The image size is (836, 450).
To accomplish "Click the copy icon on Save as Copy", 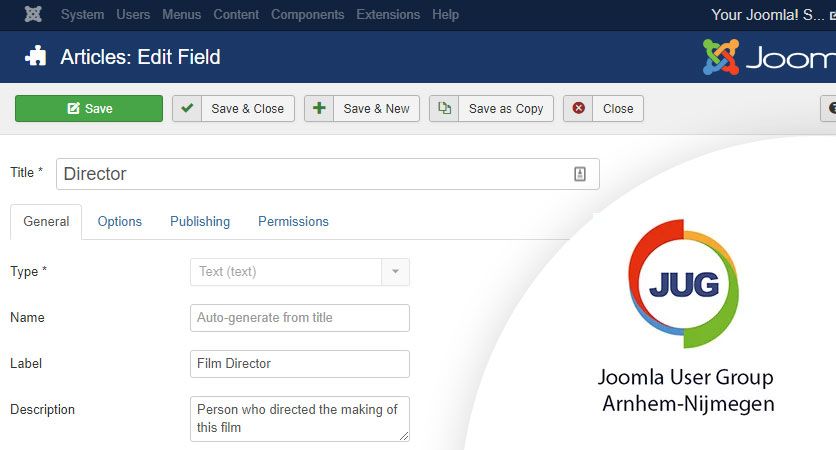I will tap(444, 108).
